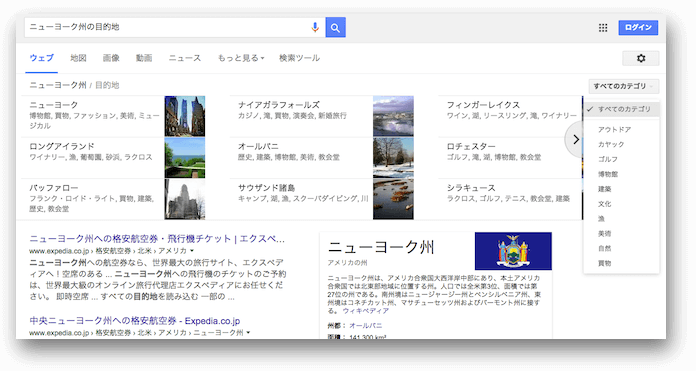Click the ニューヨーク skyscraper thumbnail

click(185, 116)
